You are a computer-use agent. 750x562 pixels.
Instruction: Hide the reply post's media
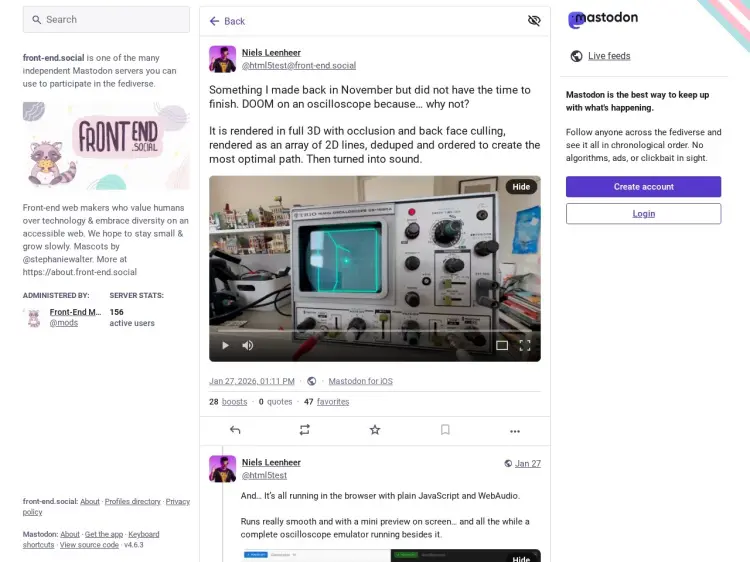[x=521, y=558]
